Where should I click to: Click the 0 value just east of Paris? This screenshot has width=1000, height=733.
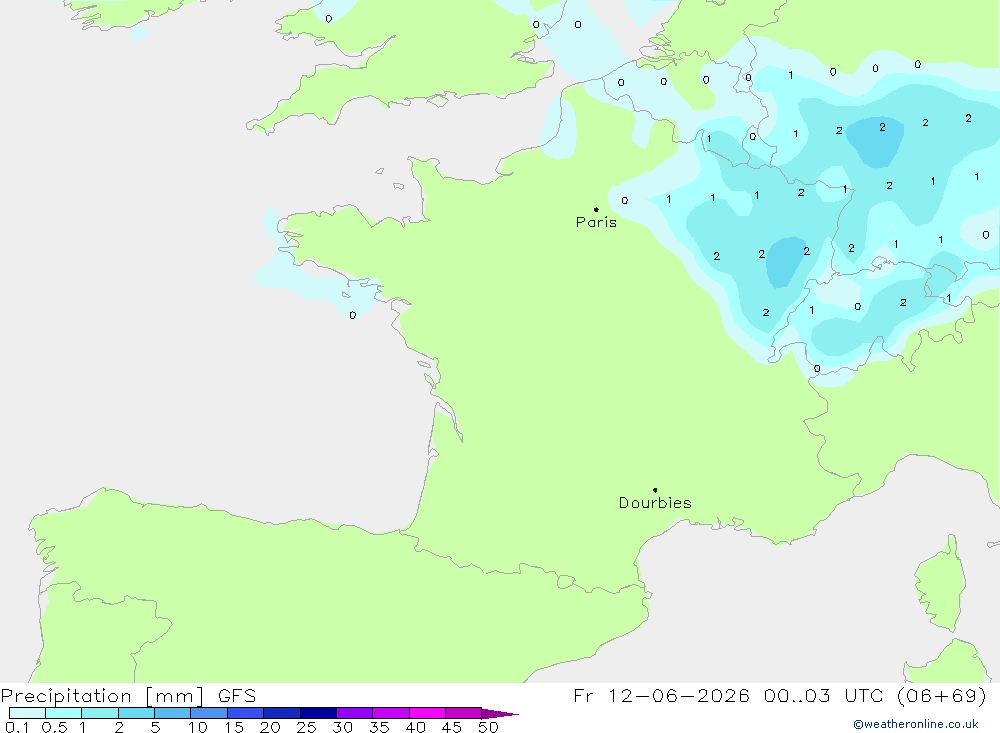point(624,200)
